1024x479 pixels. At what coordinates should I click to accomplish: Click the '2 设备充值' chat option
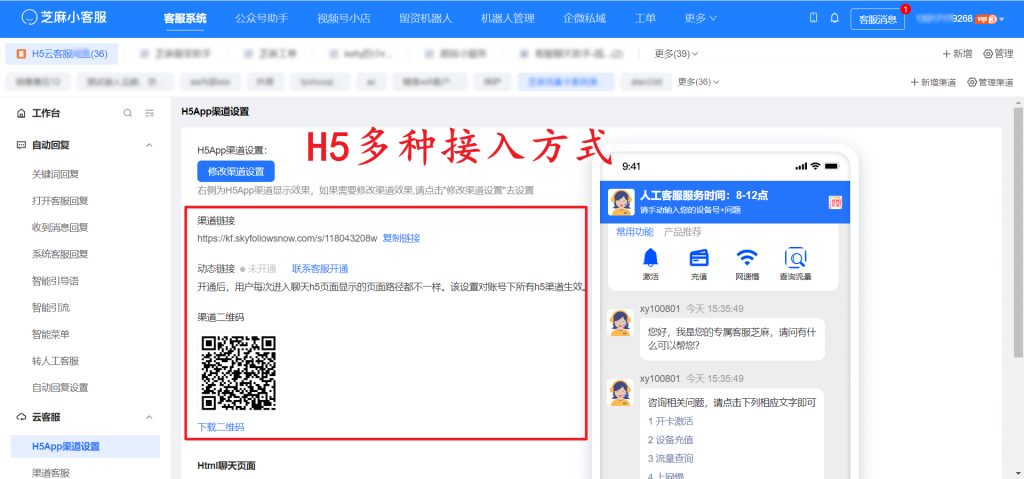click(671, 440)
